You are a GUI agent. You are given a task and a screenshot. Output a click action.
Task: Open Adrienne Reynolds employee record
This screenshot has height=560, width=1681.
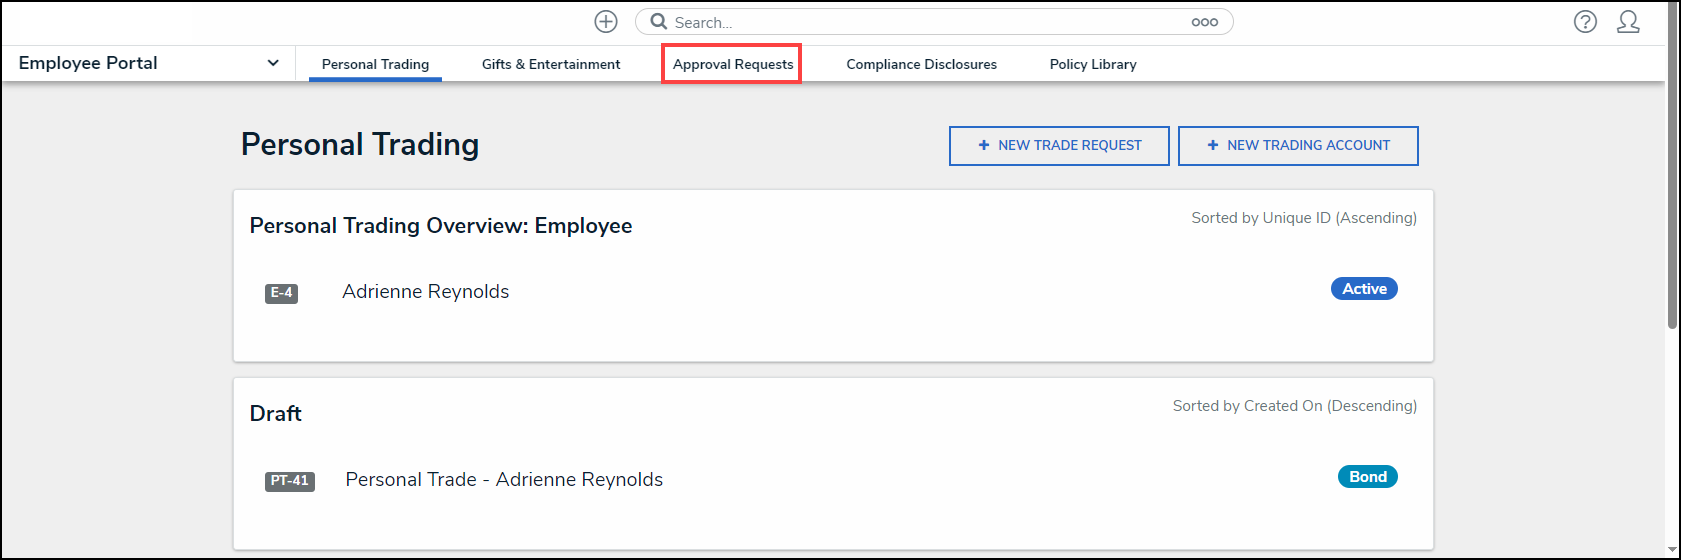click(x=425, y=292)
